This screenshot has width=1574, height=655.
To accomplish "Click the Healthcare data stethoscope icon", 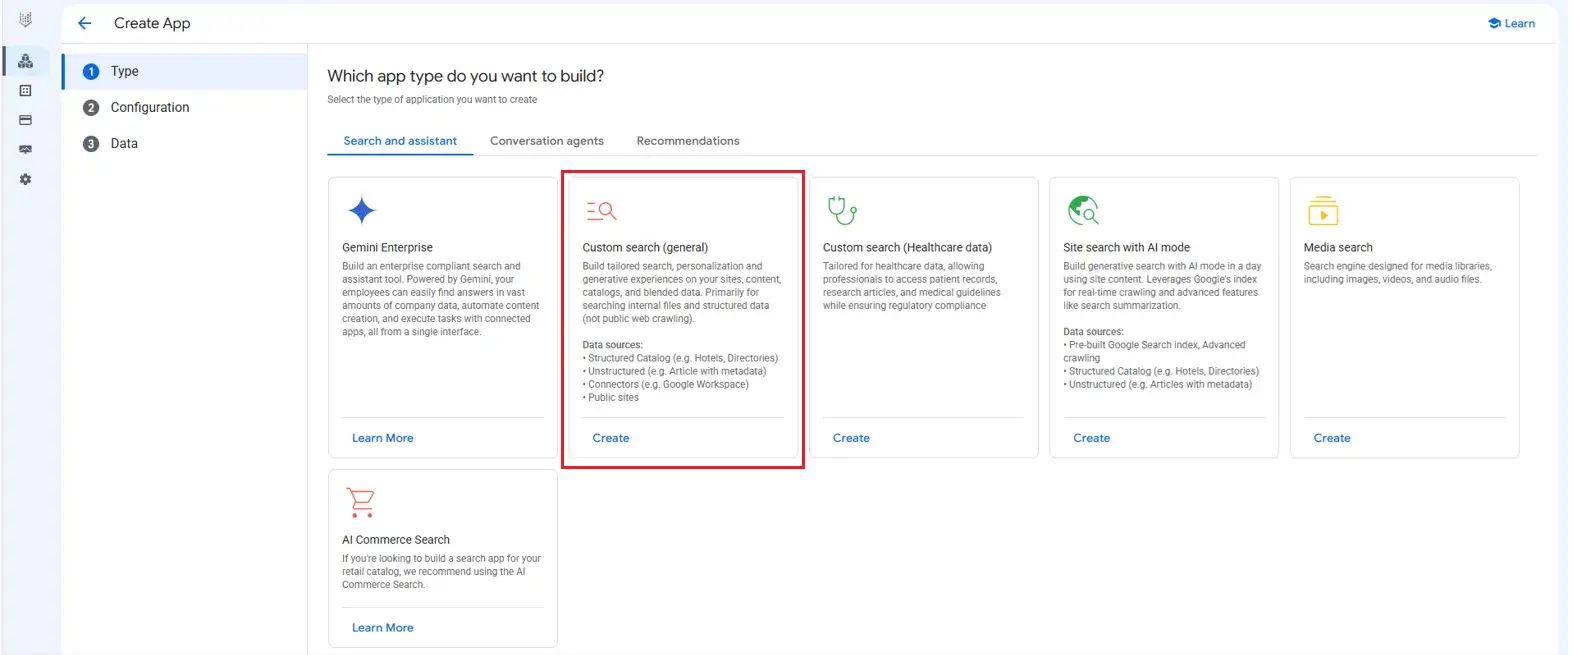I will (842, 210).
